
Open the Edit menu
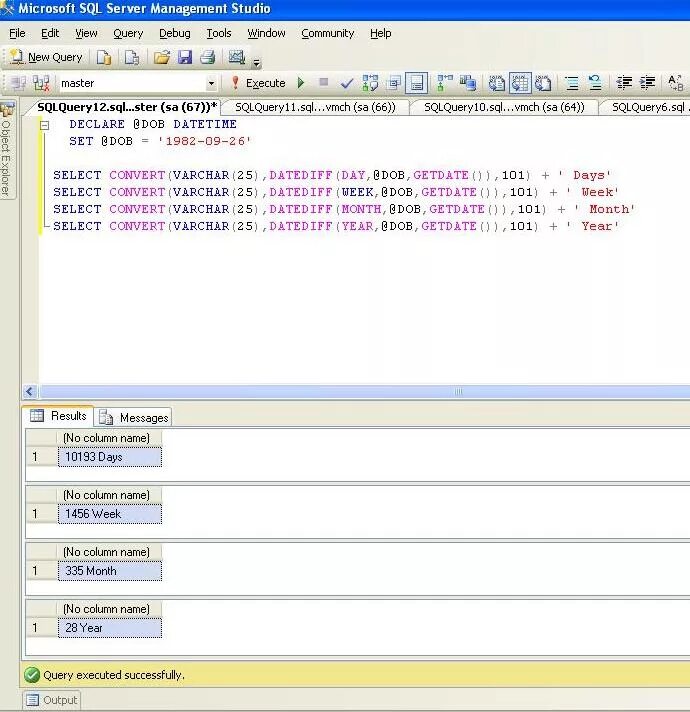[50, 33]
